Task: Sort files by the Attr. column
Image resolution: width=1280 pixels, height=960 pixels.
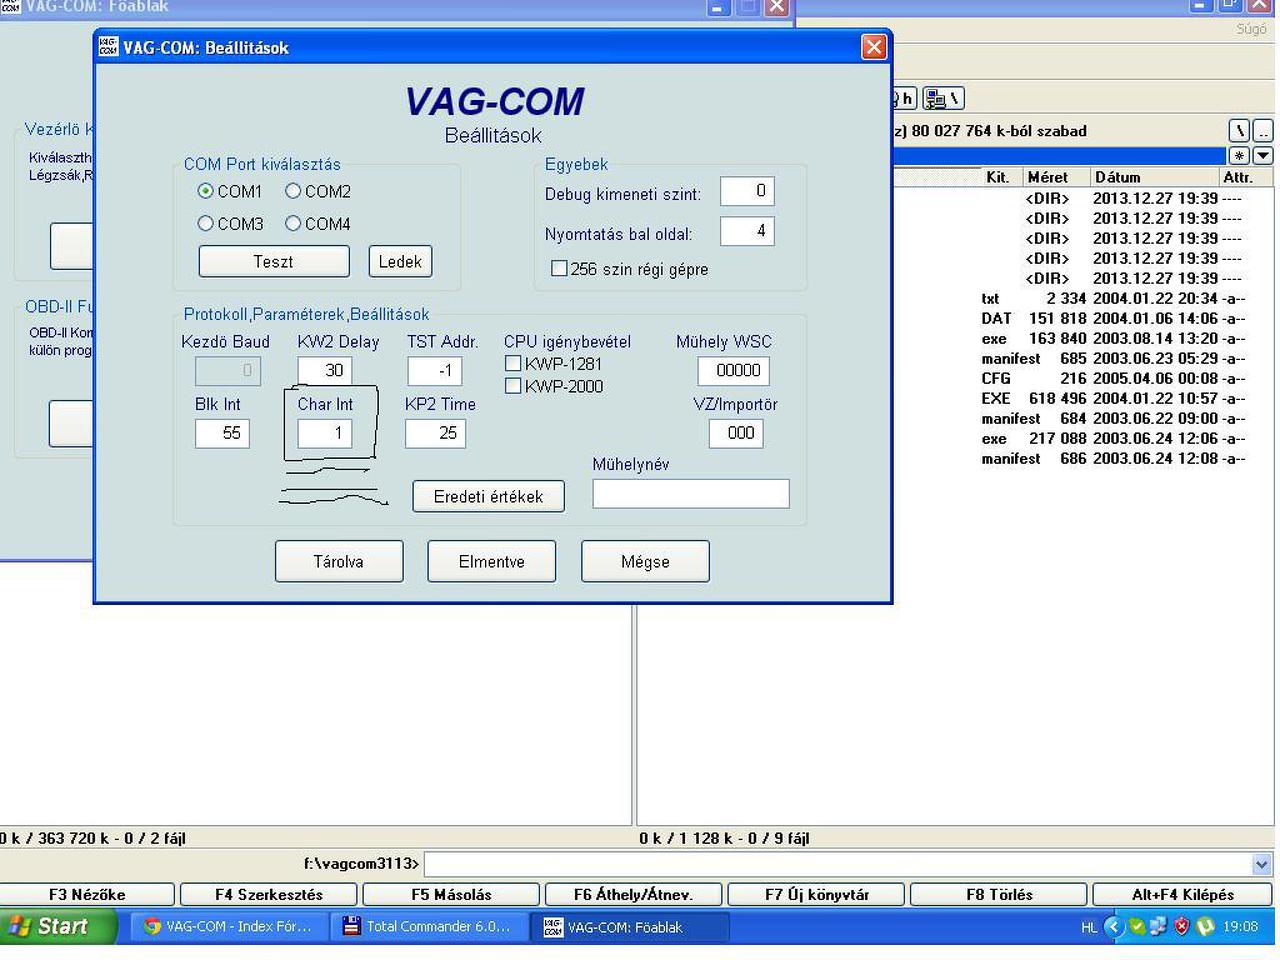Action: 1245,177
